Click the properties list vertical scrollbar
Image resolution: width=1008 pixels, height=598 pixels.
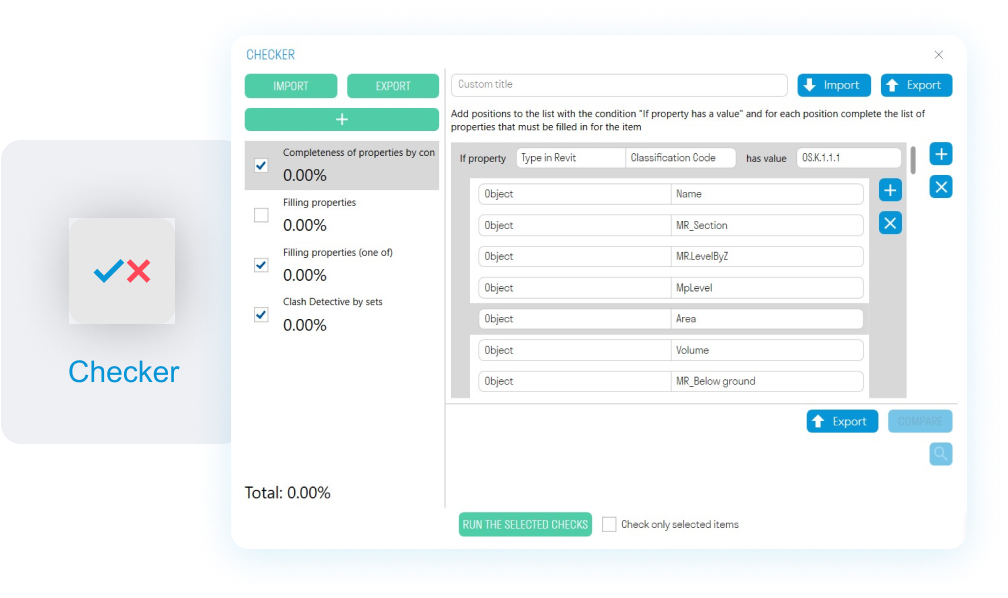click(x=913, y=160)
